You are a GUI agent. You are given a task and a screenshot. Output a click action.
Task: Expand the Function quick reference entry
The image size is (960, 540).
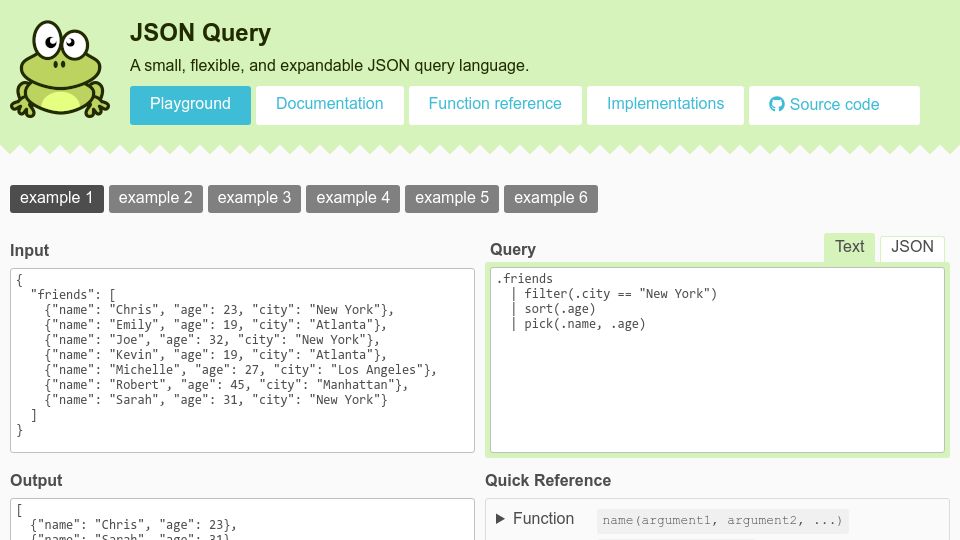coord(534,519)
